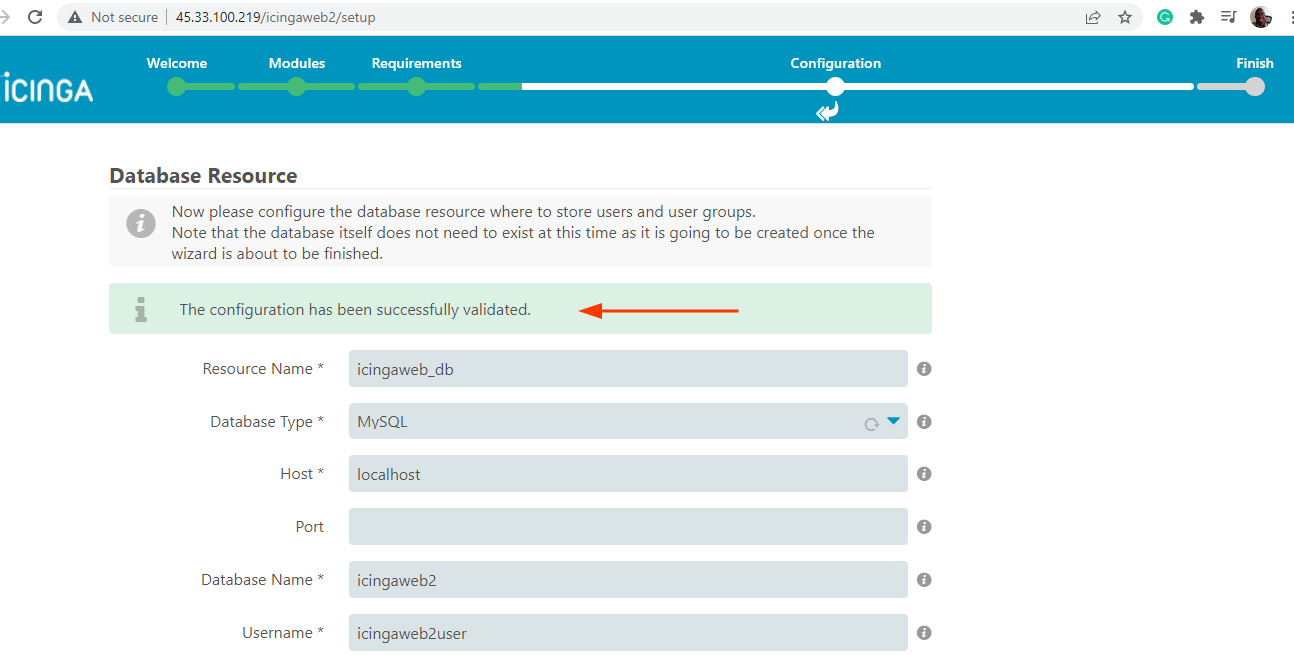The height and width of the screenshot is (655, 1294).
Task: Go to the Modules step
Action: pos(297,86)
